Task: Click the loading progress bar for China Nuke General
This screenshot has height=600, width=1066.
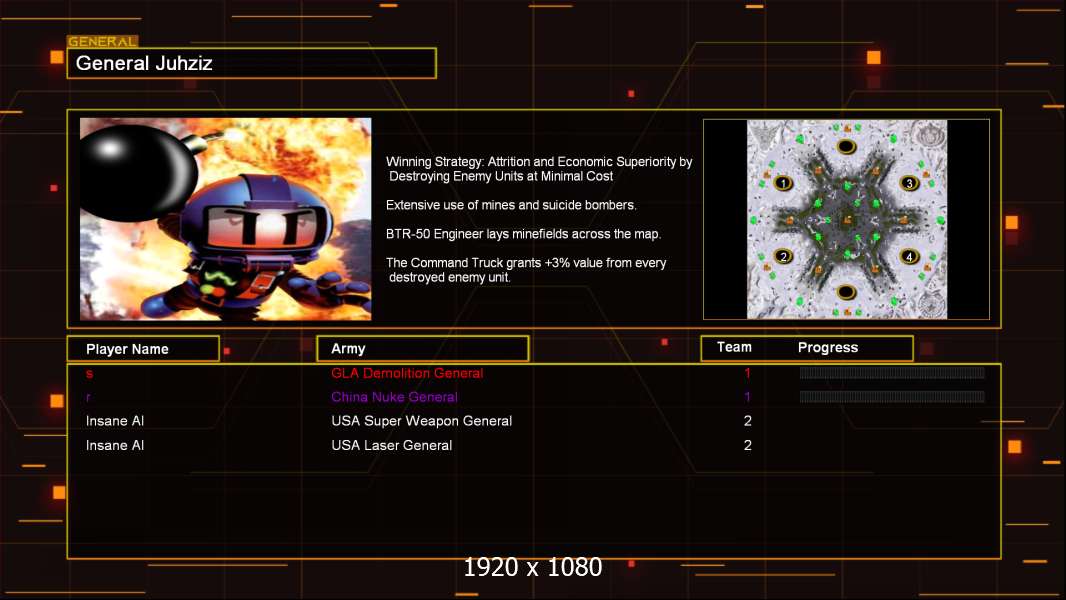Action: (x=892, y=397)
